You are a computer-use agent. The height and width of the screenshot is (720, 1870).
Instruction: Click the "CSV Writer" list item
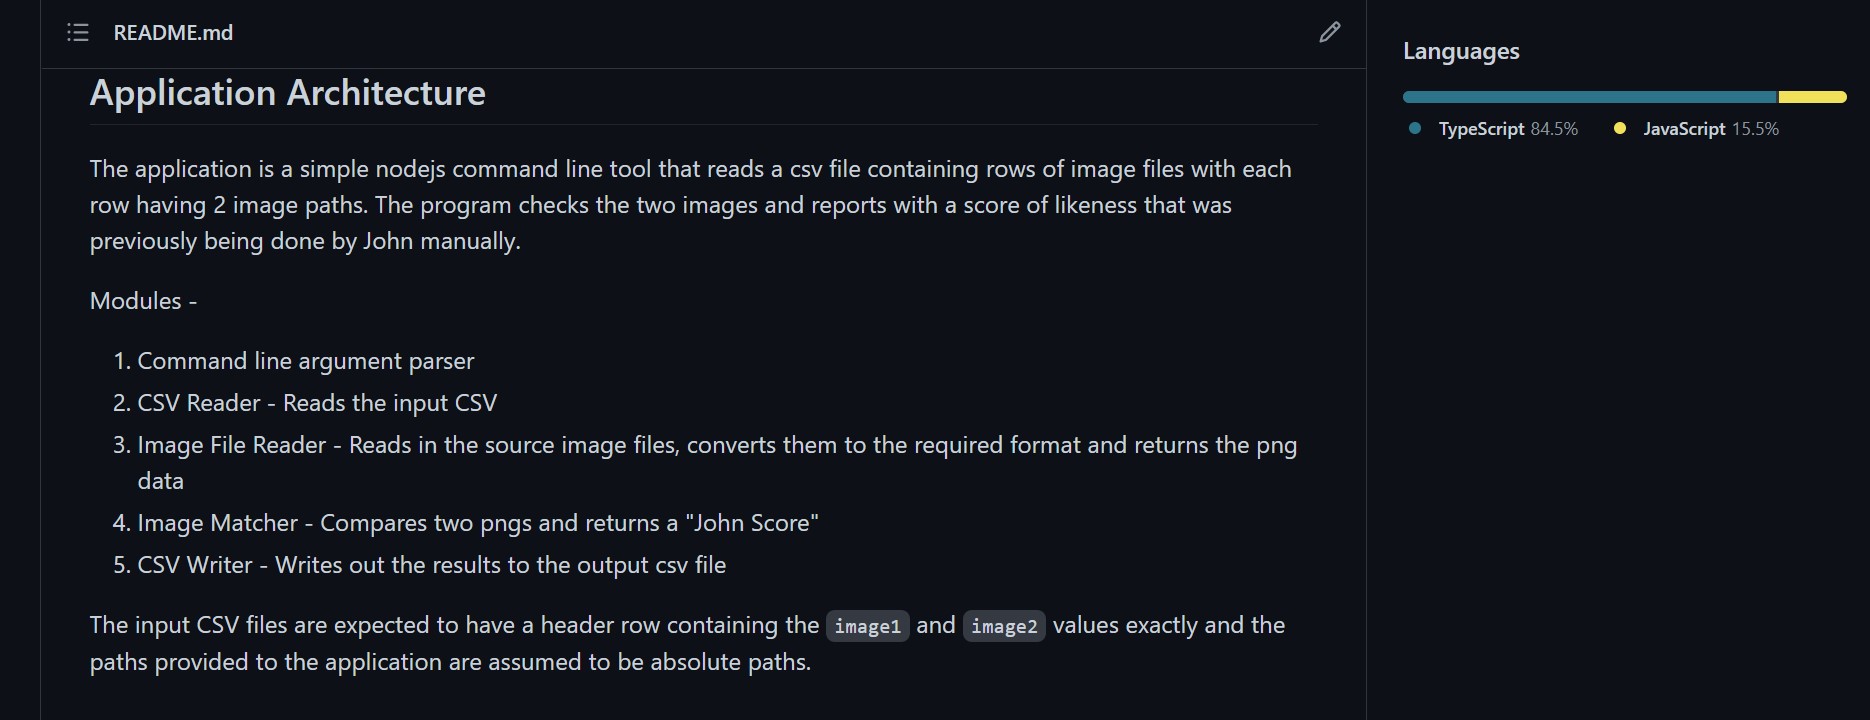(x=431, y=565)
